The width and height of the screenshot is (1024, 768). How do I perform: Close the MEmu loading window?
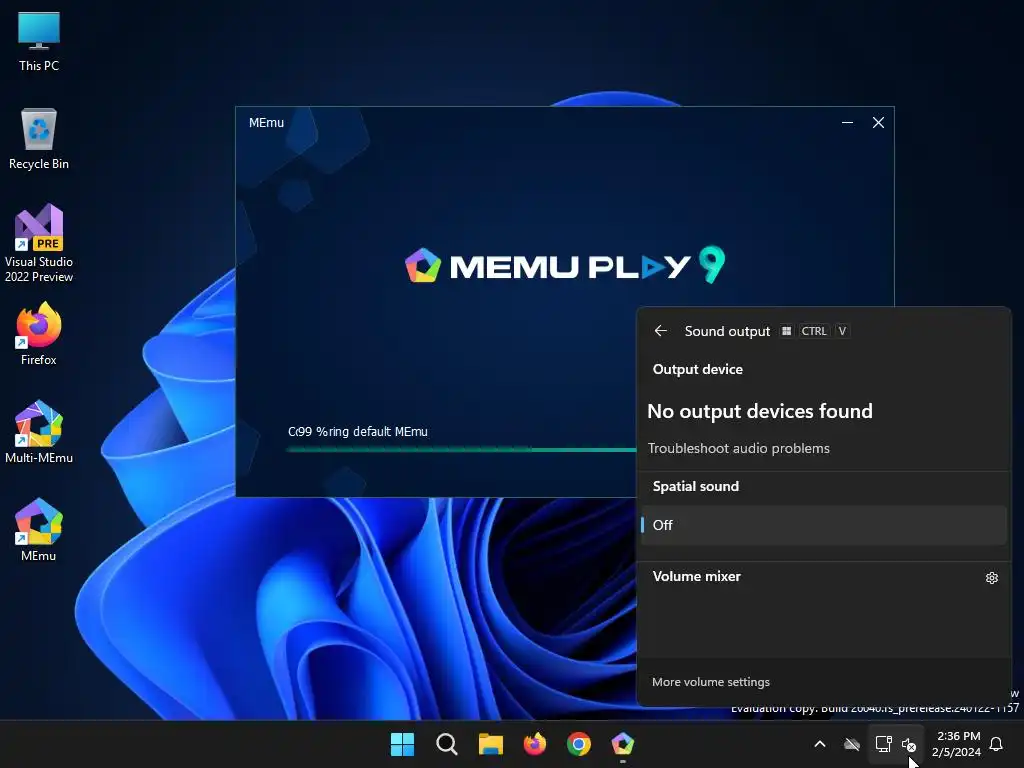(878, 123)
